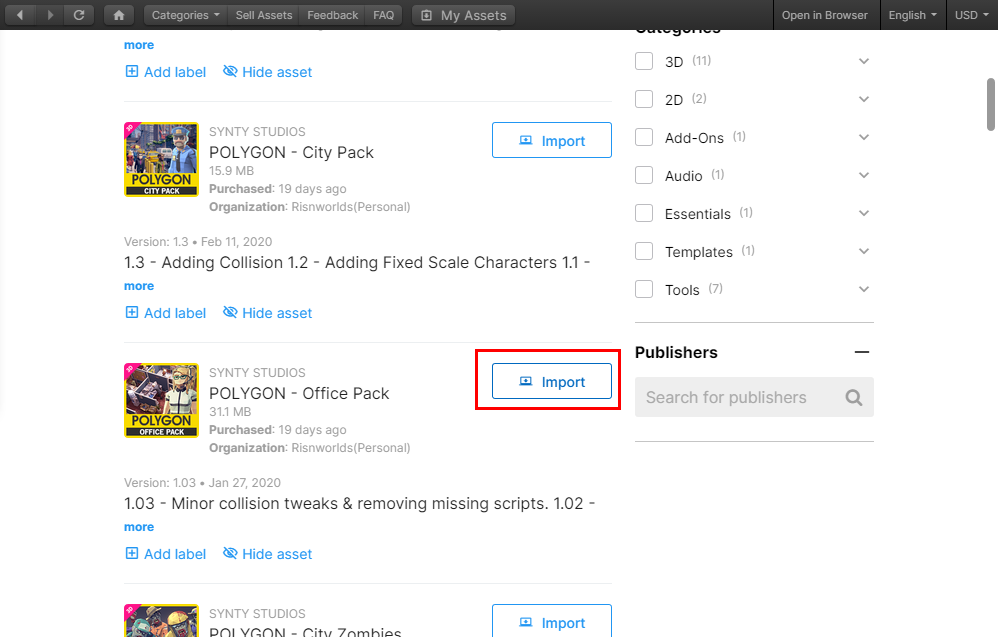Open Sell Assets in the top bar
The image size is (998, 637).
(x=264, y=15)
